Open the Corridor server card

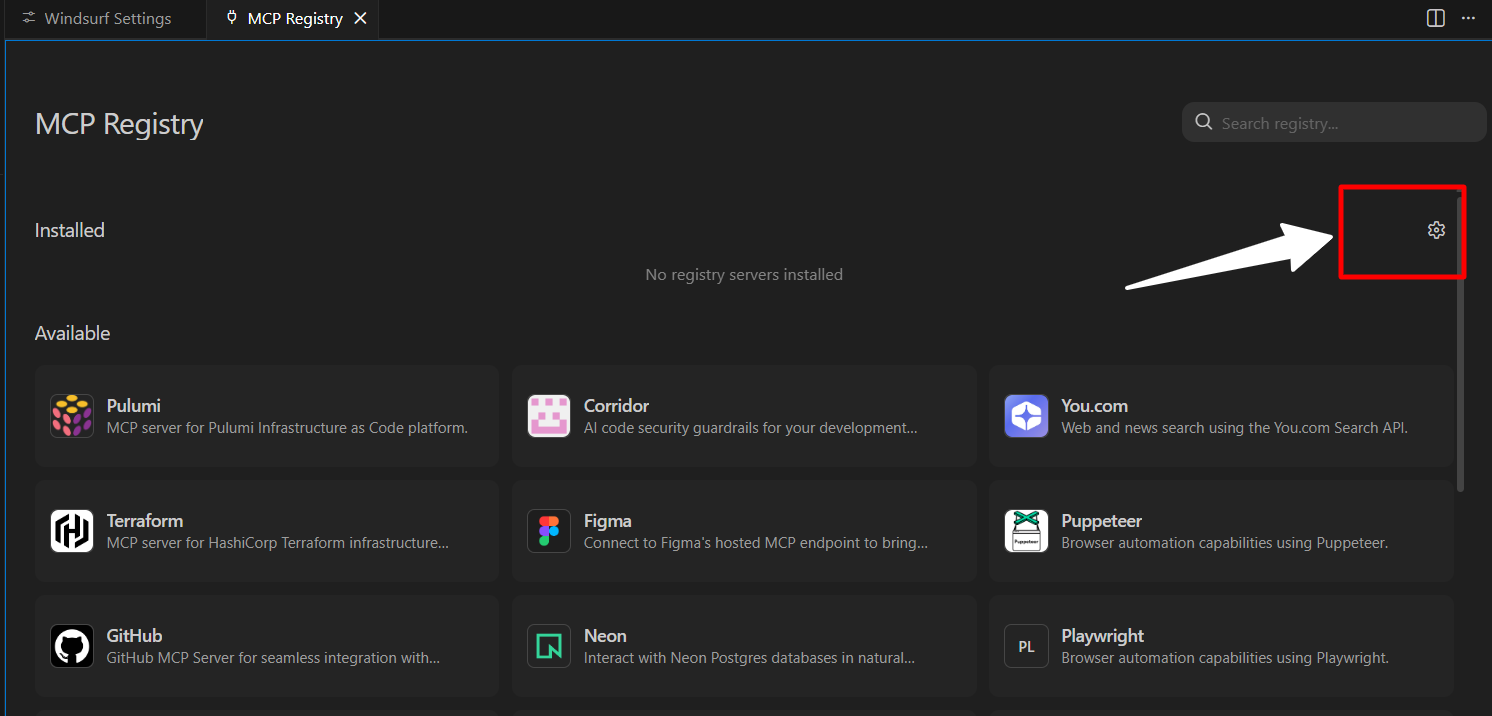[744, 416]
